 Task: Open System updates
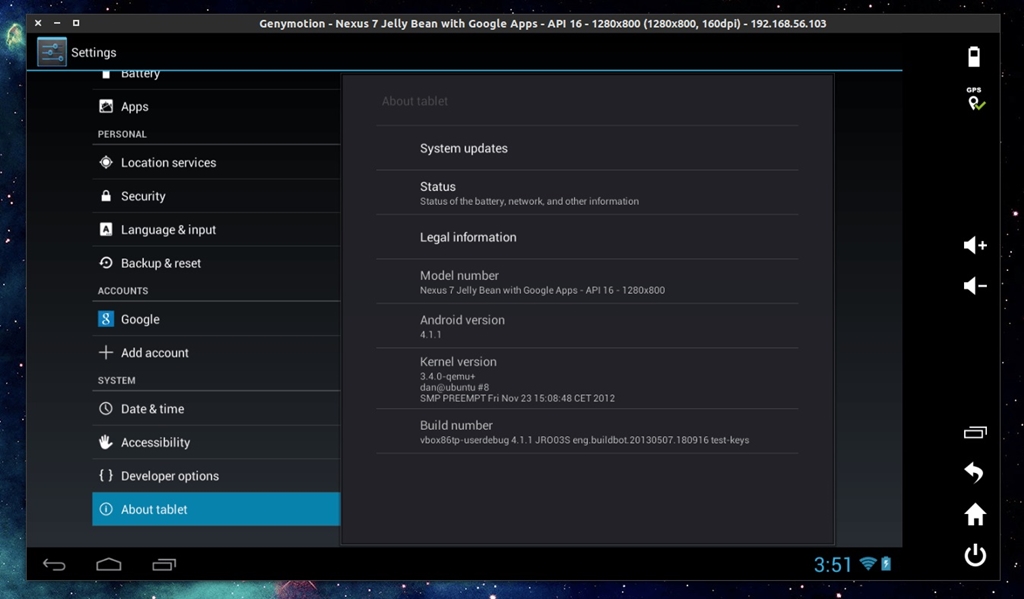tap(587, 148)
